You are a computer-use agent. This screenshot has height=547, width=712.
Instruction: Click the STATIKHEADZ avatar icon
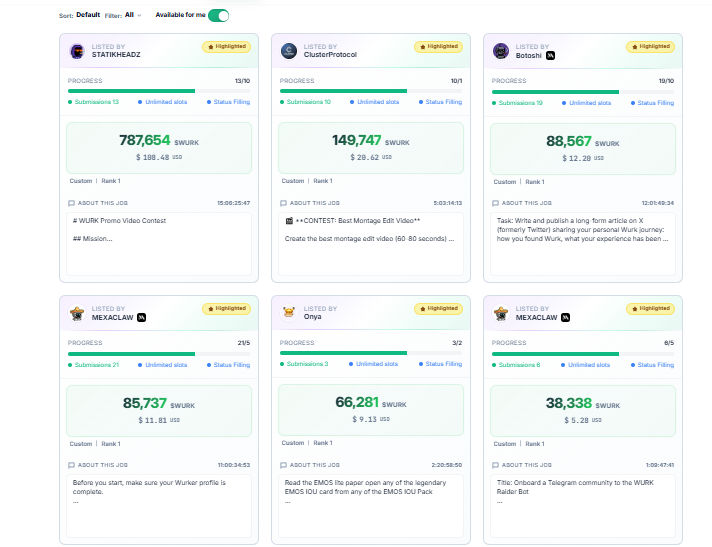pyautogui.click(x=77, y=51)
